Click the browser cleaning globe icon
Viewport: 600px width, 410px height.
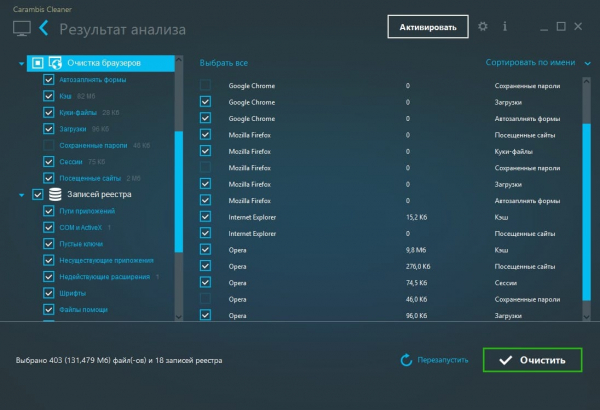[55, 63]
